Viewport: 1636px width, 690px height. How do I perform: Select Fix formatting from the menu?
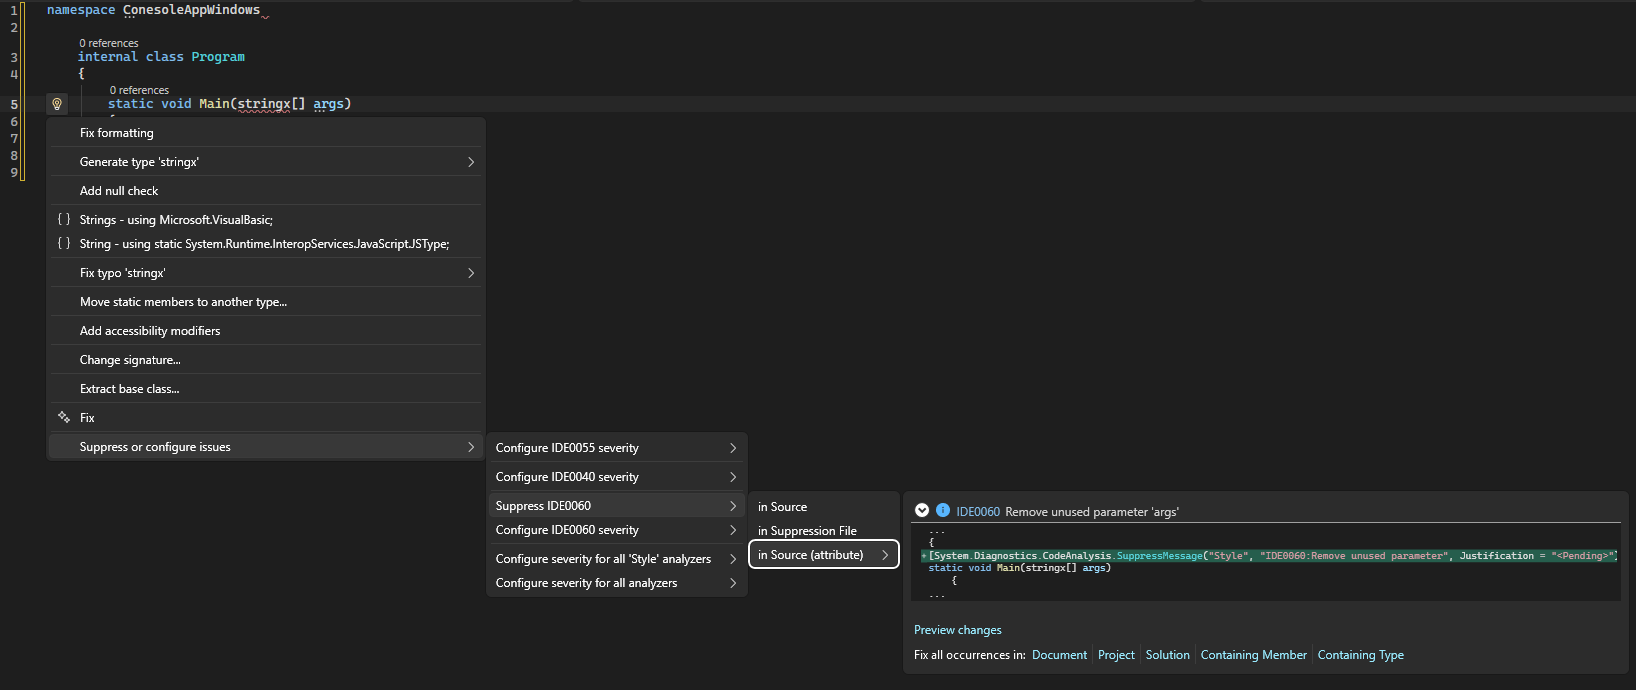click(x=117, y=133)
